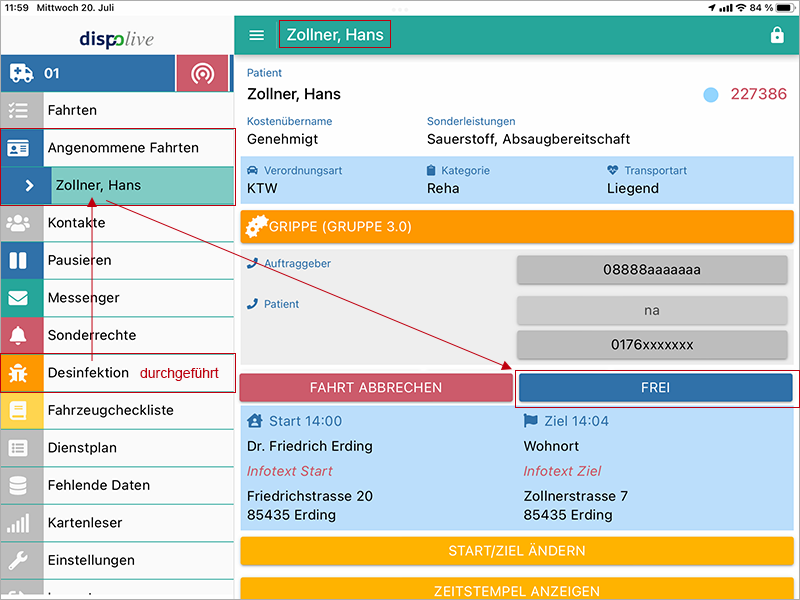Image resolution: width=800 pixels, height=600 pixels.
Task: Tap the ambulance vehicle 01 icon
Action: [x=21, y=73]
